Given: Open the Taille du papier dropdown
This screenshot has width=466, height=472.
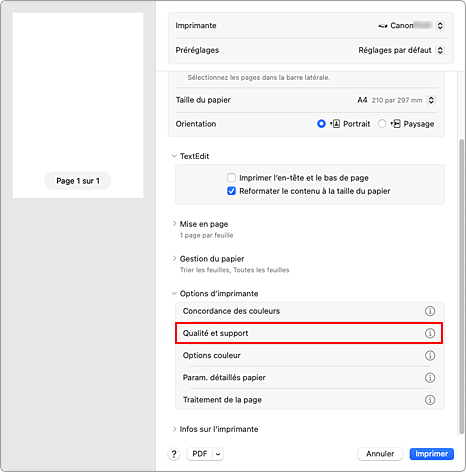Looking at the screenshot, I should (431, 100).
